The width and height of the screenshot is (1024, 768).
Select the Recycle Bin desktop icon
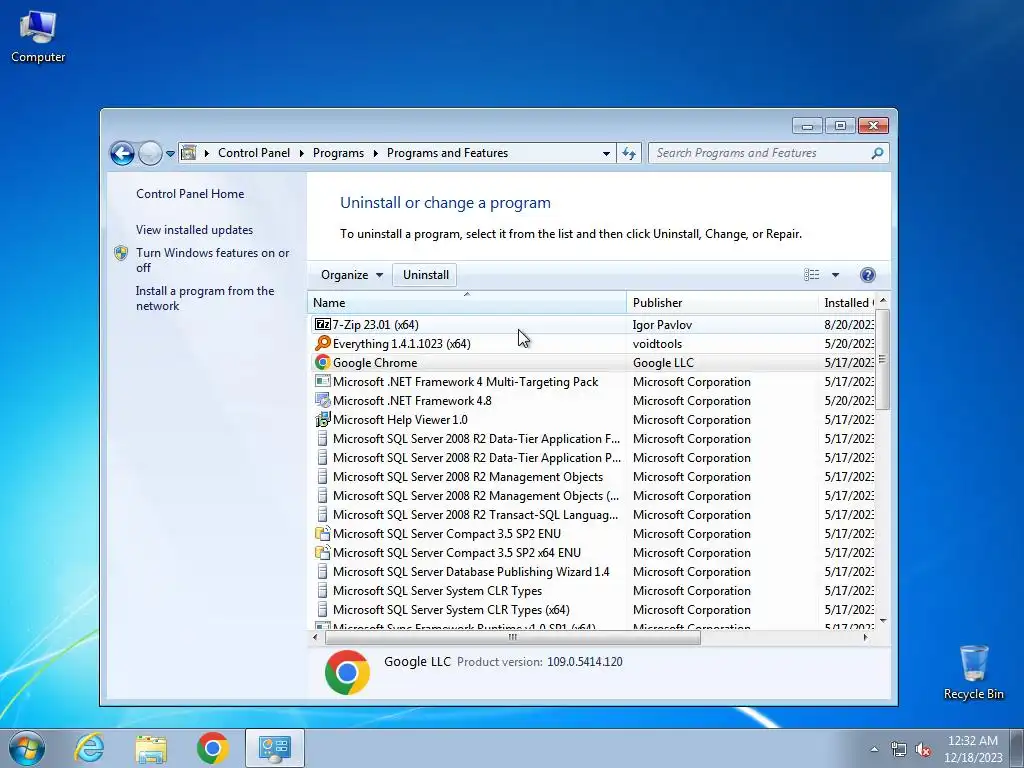[973, 673]
